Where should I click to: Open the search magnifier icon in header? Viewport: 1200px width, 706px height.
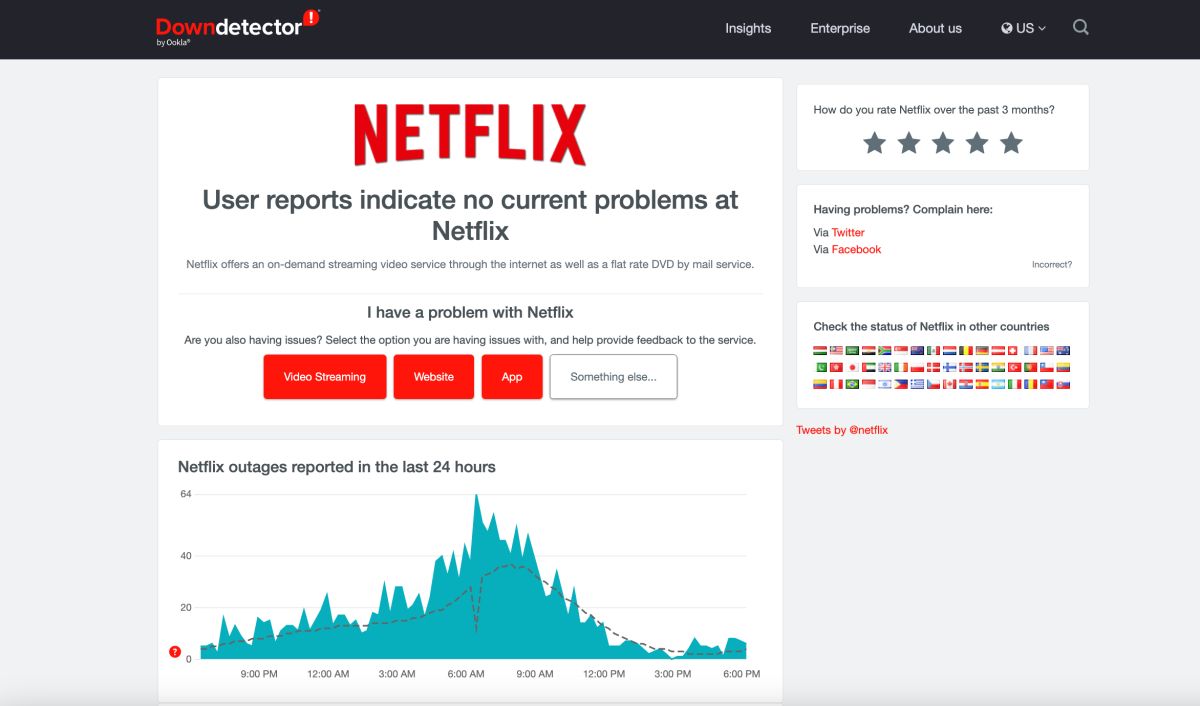(1081, 27)
